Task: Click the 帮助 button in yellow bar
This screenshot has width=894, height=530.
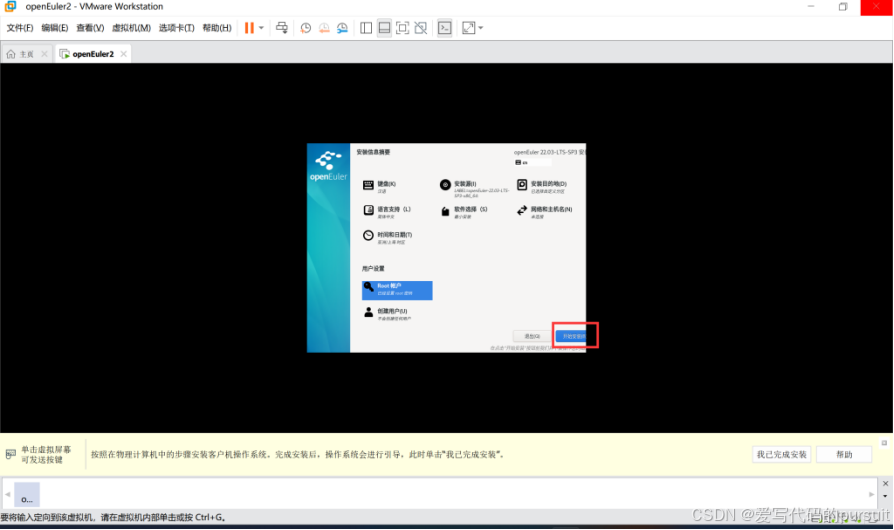Action: pyautogui.click(x=844, y=454)
